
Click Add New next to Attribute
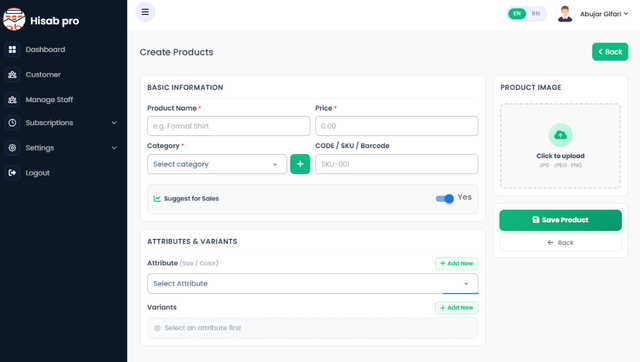(456, 263)
